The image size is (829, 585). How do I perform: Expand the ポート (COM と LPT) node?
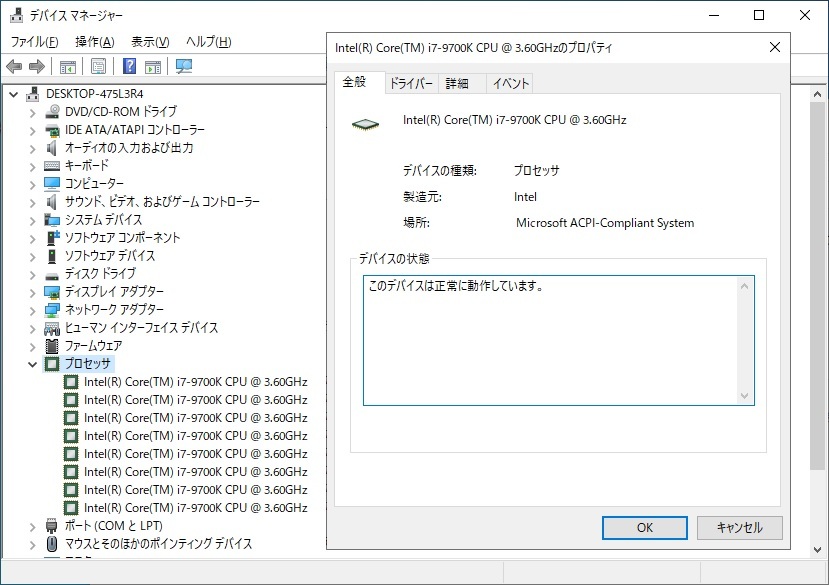pyautogui.click(x=33, y=526)
